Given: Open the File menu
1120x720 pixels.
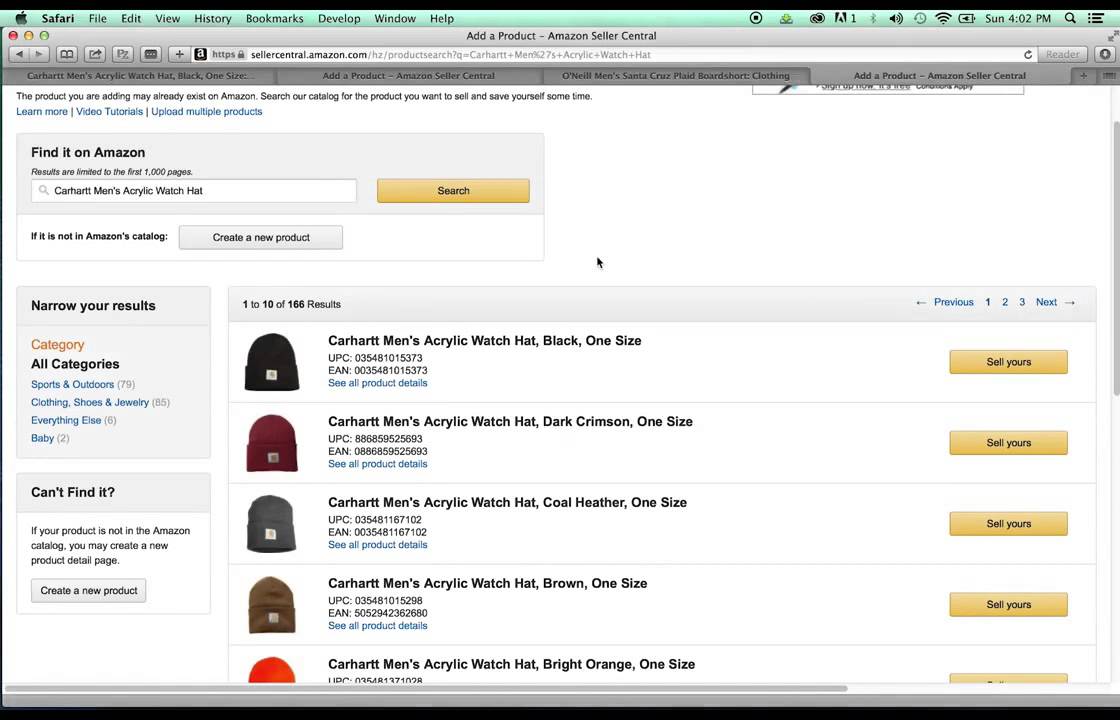Looking at the screenshot, I should 98,19.
